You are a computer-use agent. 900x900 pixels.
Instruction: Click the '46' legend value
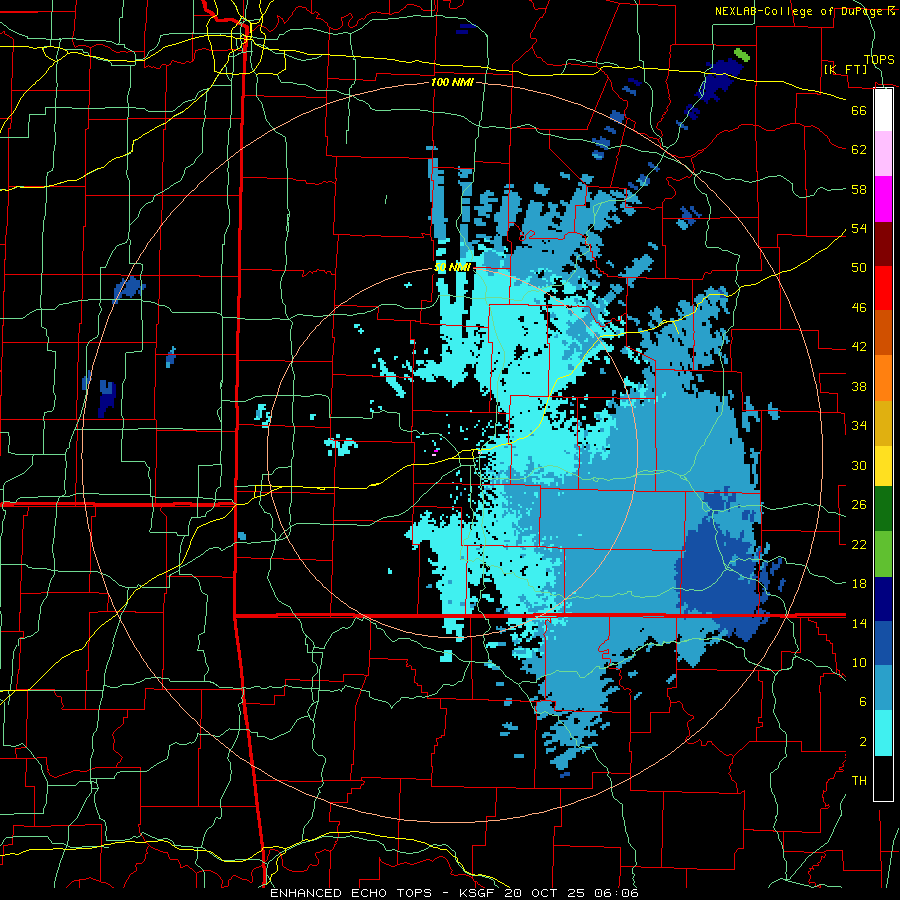[x=859, y=307]
